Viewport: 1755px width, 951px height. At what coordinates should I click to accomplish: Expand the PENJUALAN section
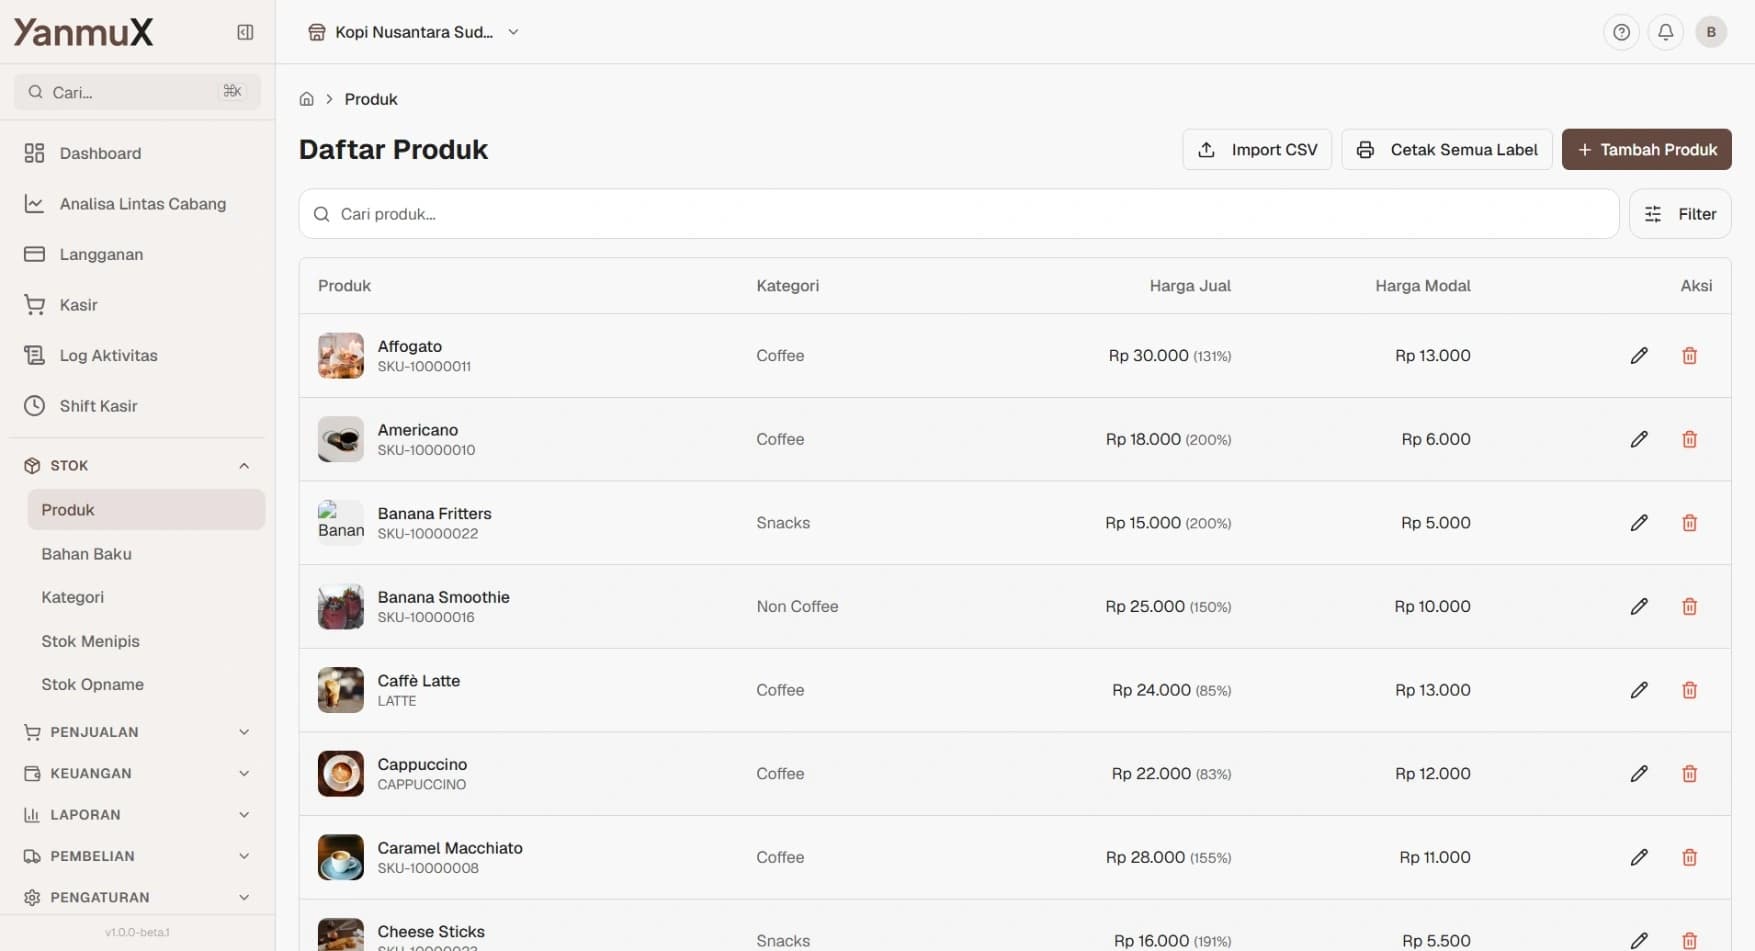click(243, 732)
